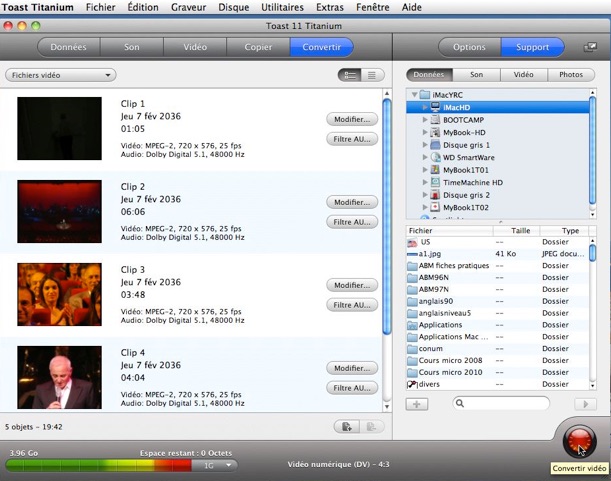Expand the Disque gris 1 node
The height and width of the screenshot is (481, 611).
coord(425,145)
